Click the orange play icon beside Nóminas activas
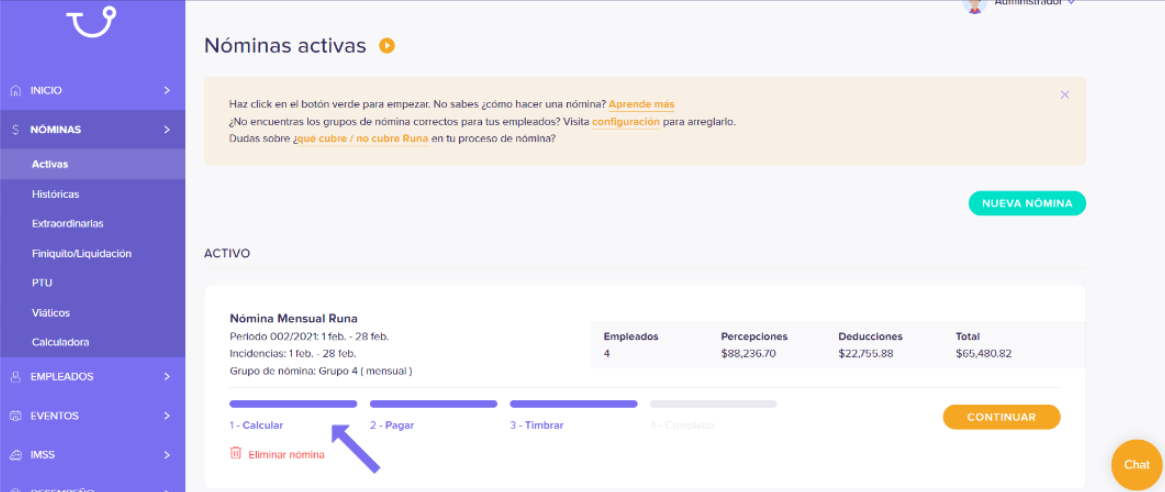 (386, 46)
